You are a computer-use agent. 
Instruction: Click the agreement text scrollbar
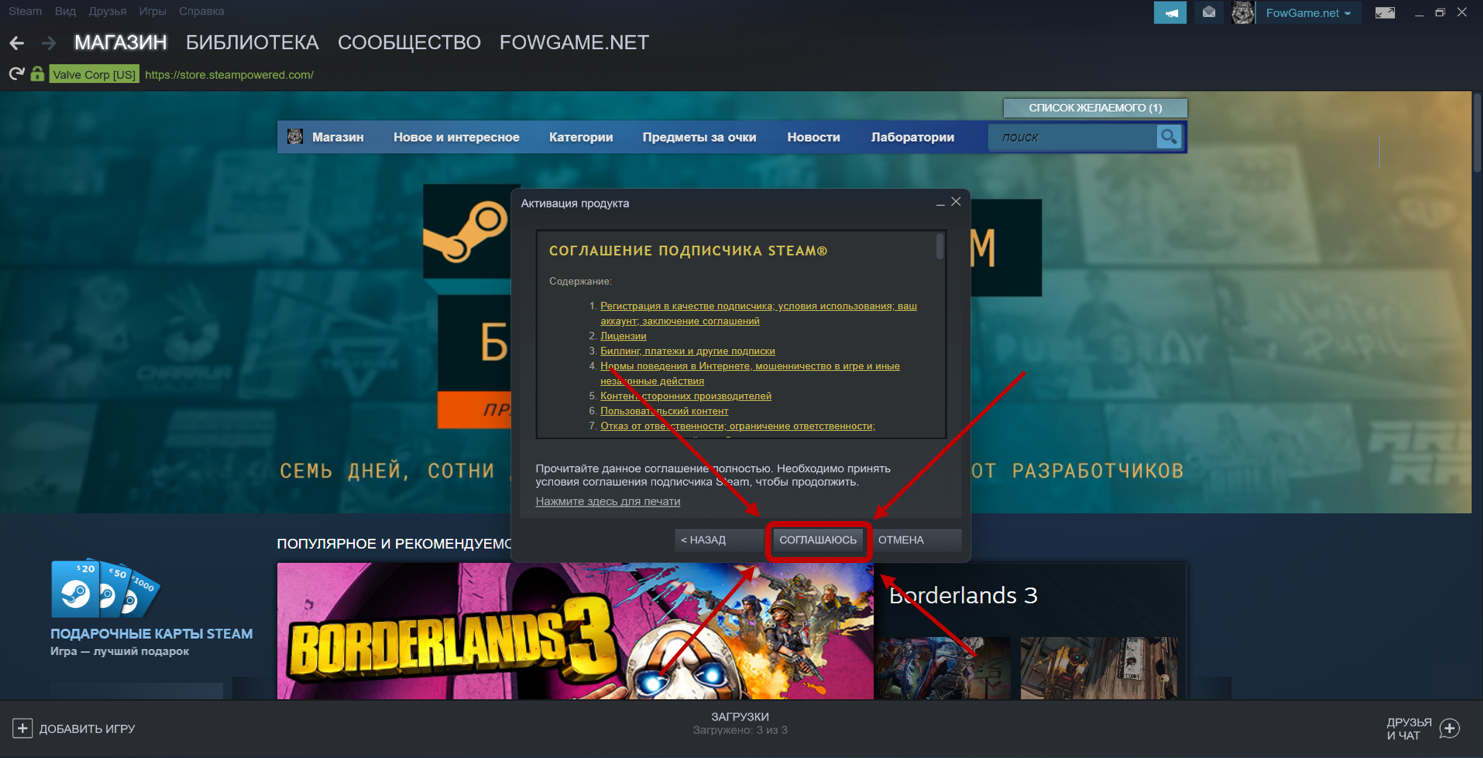940,247
